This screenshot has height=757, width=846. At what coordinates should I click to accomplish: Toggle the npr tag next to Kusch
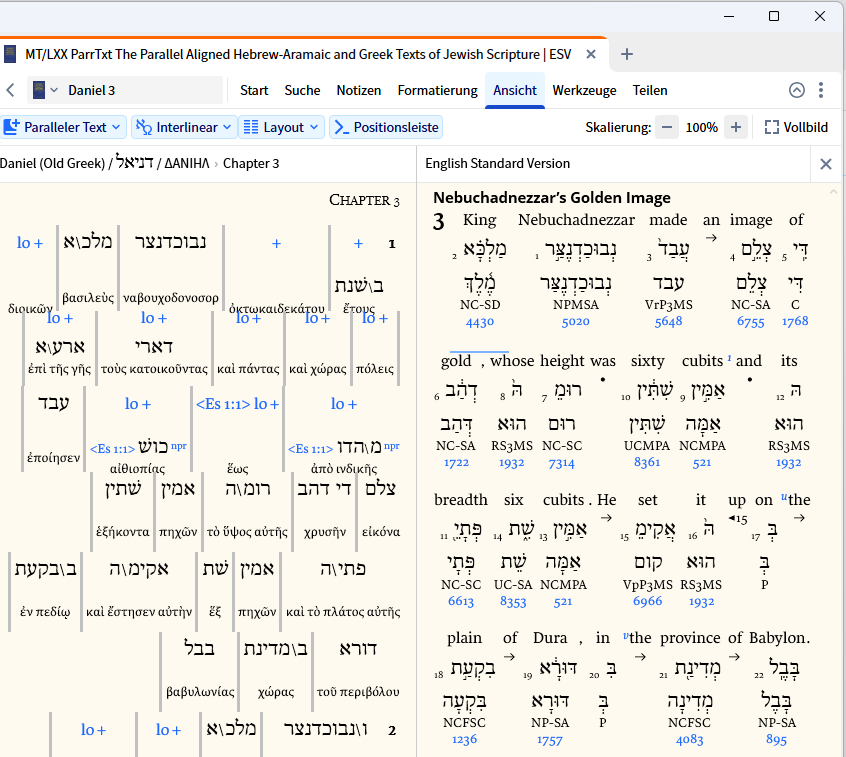click(178, 445)
